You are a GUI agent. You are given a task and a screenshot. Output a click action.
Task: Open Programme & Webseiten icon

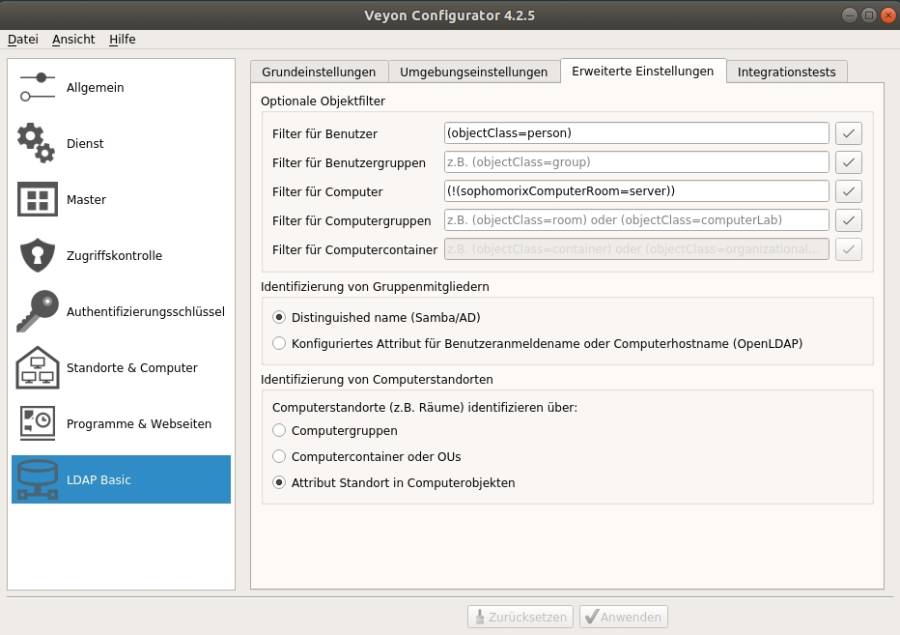coord(37,423)
